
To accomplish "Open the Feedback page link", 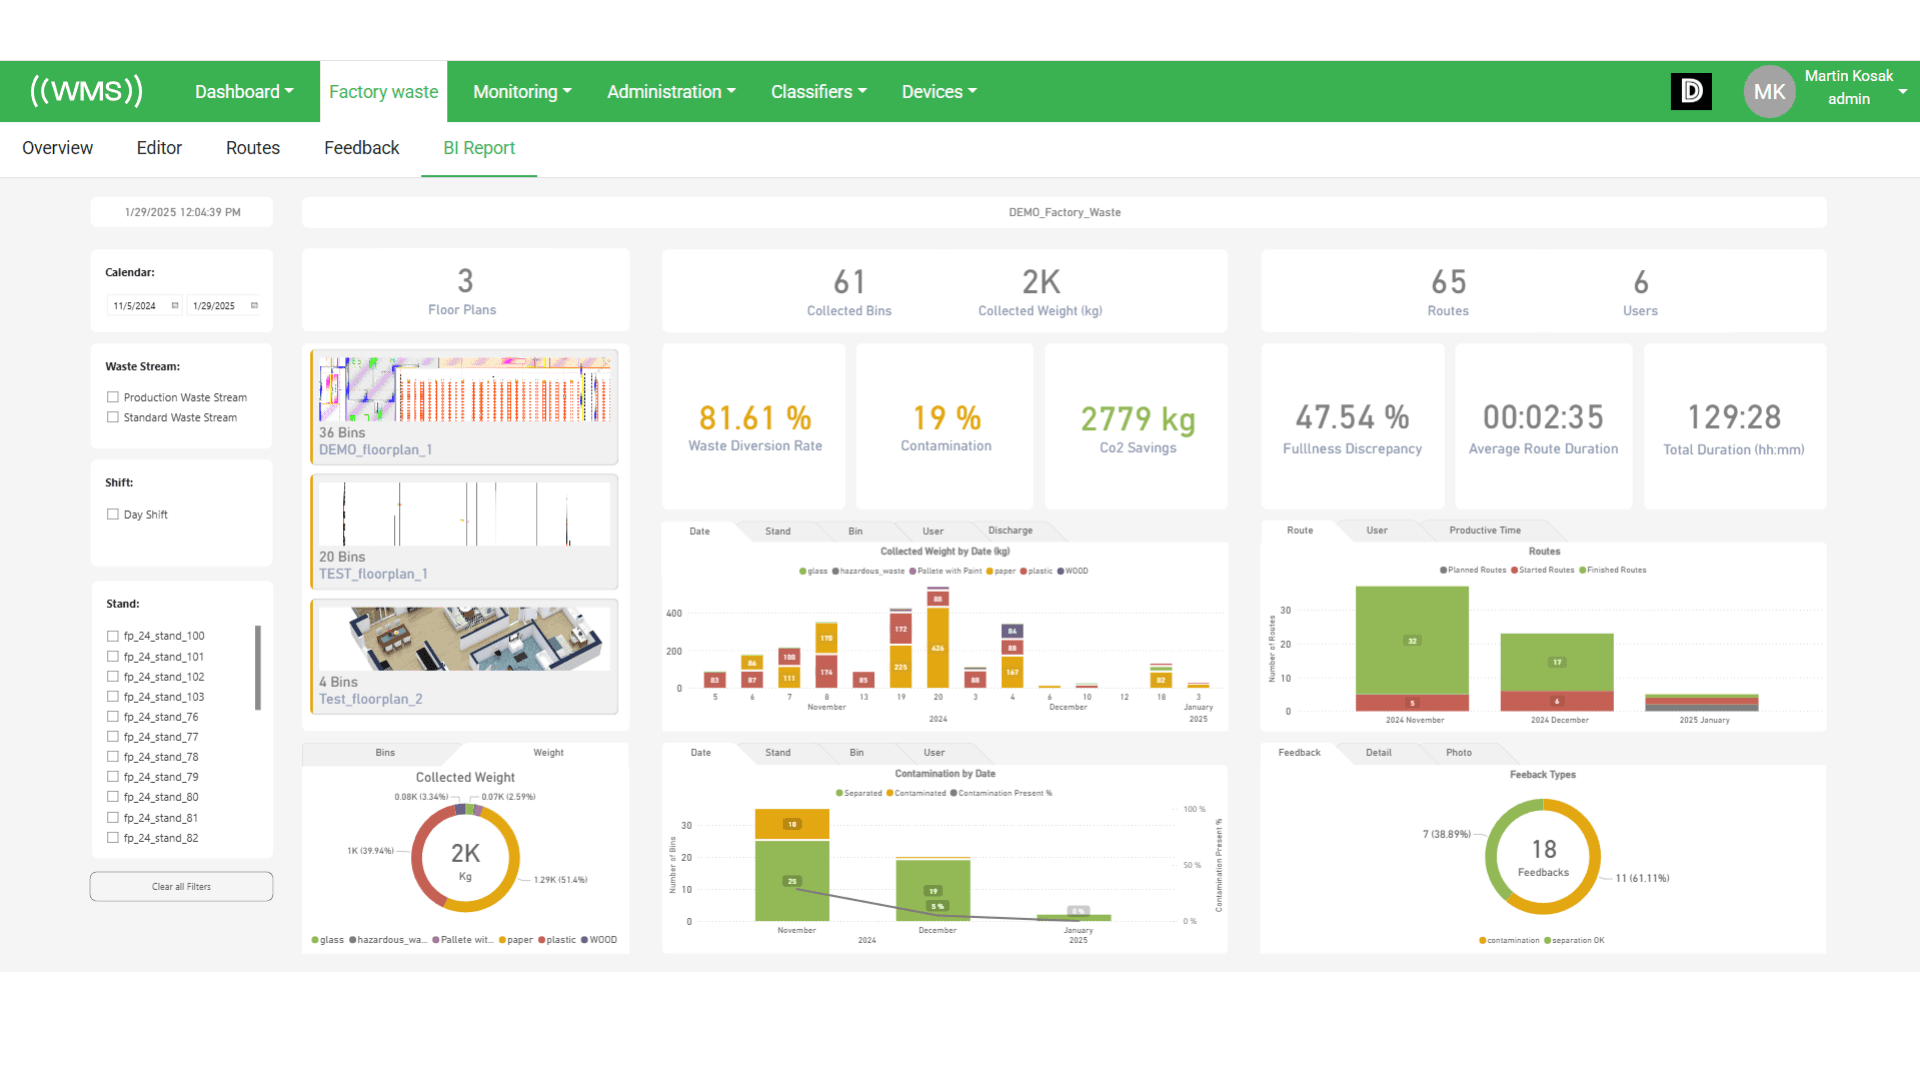I will 361,148.
